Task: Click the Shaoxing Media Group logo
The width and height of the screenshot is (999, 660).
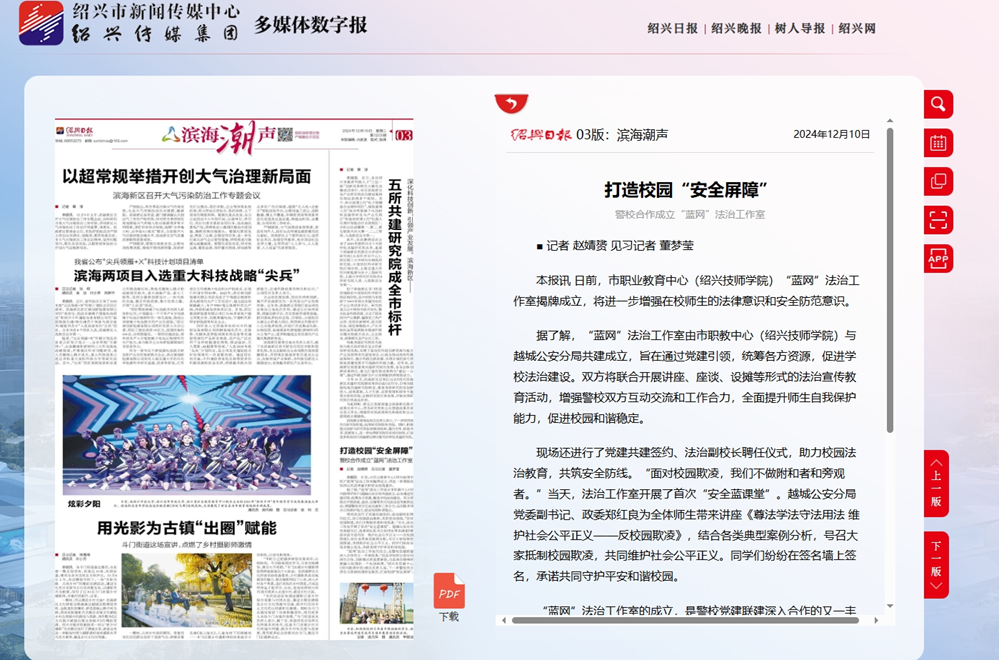Action: point(40,23)
